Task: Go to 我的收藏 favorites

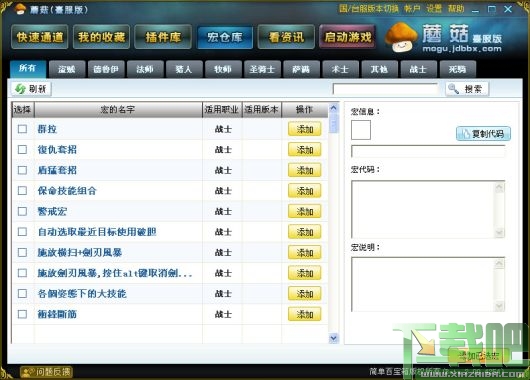Action: 101,37
